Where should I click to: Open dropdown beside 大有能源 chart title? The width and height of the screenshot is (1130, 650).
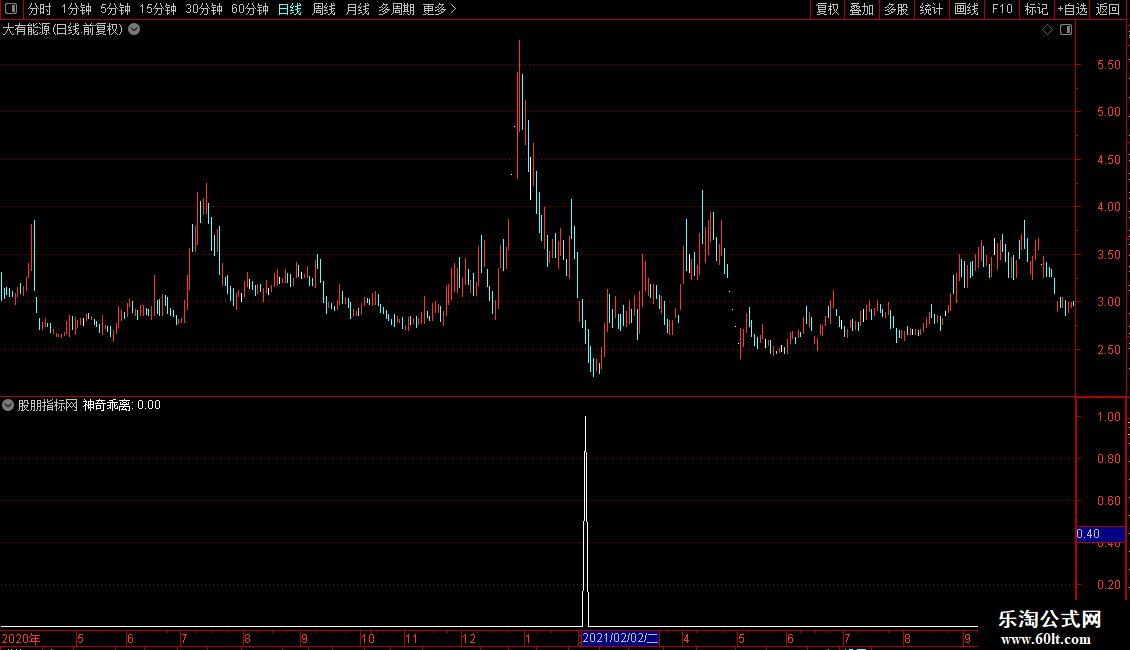134,30
